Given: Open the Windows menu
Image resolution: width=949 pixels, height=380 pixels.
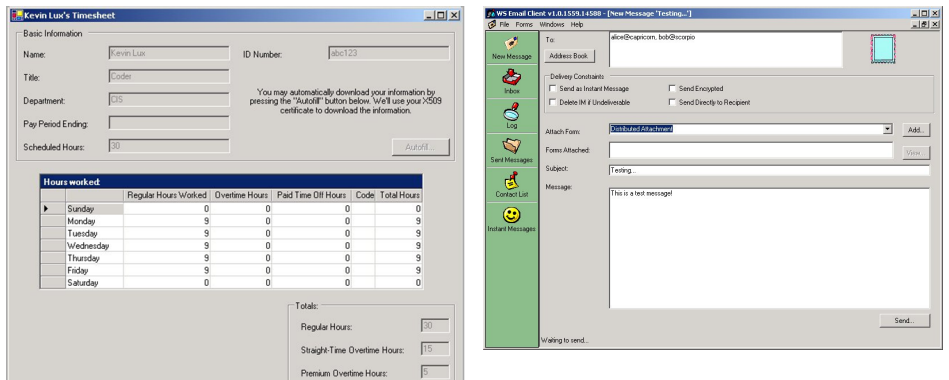Looking at the screenshot, I should (x=551, y=25).
